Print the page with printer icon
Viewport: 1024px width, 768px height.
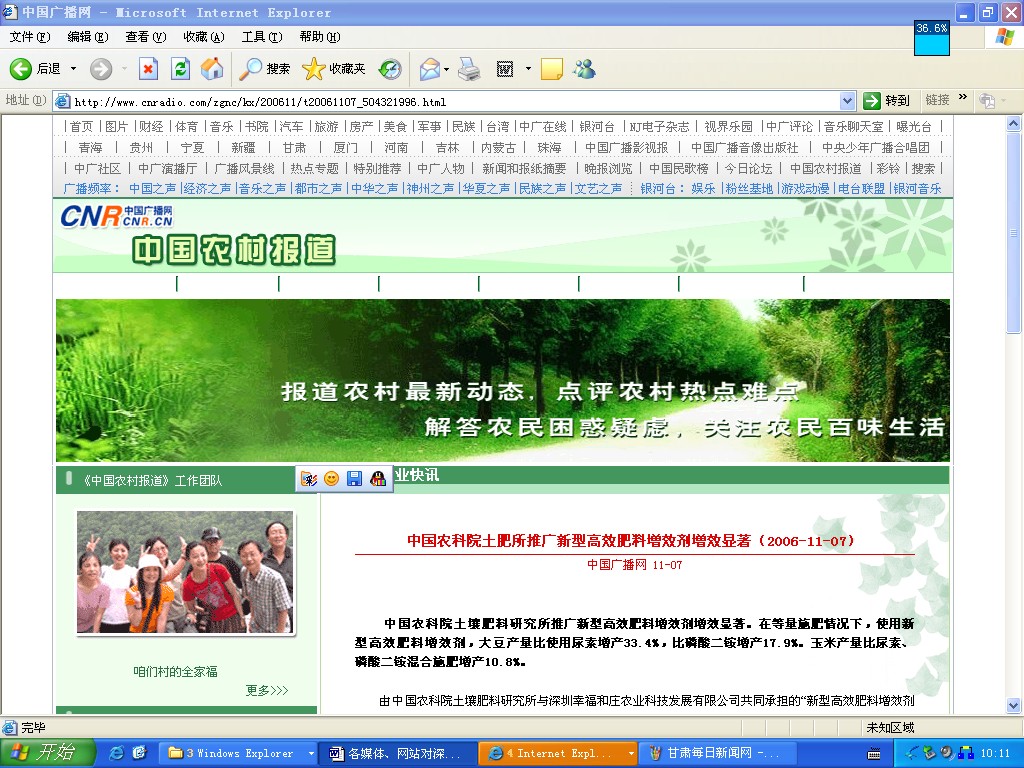[469, 69]
